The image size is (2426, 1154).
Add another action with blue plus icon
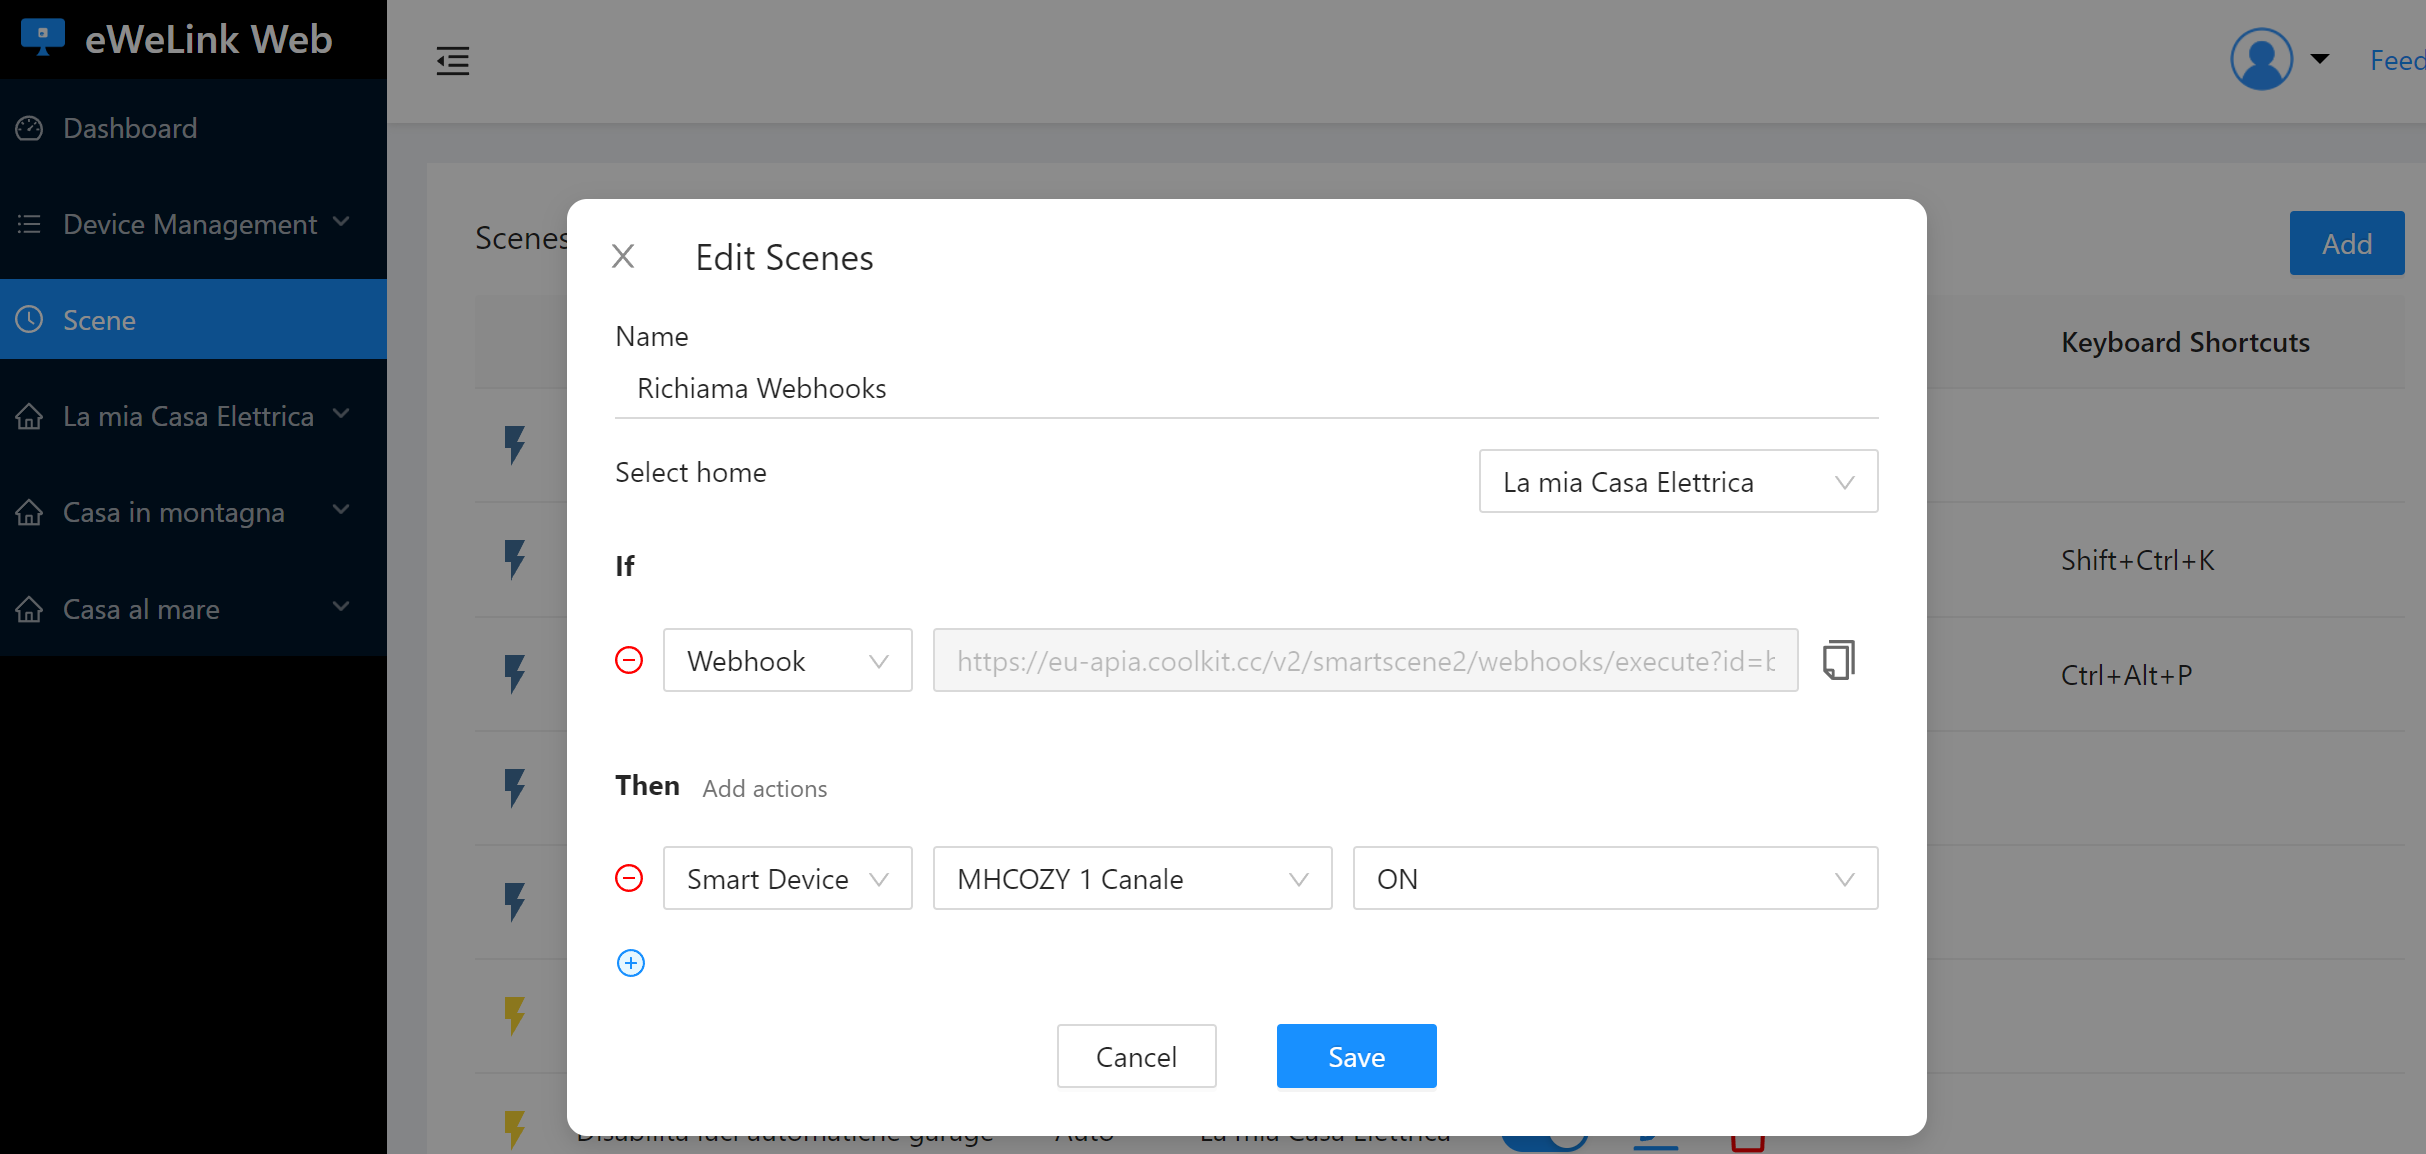tap(631, 963)
